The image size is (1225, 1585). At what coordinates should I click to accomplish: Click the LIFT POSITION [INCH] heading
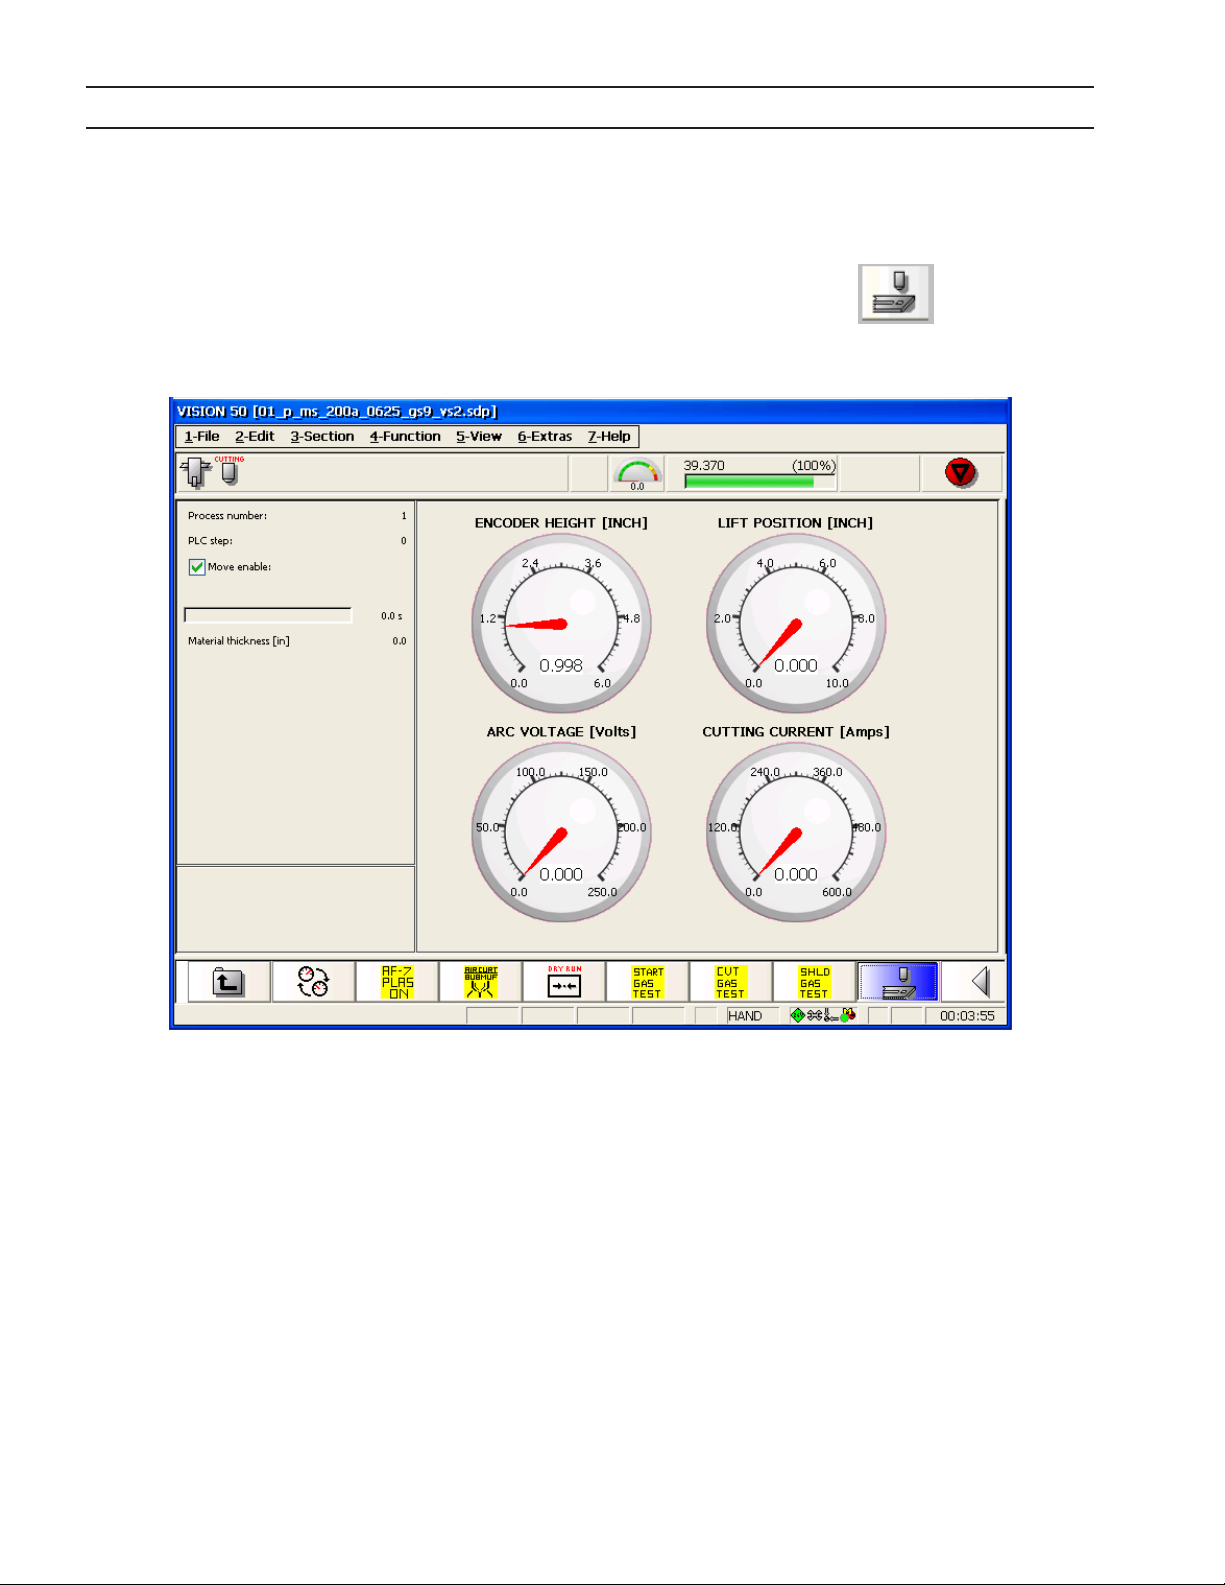(x=795, y=523)
